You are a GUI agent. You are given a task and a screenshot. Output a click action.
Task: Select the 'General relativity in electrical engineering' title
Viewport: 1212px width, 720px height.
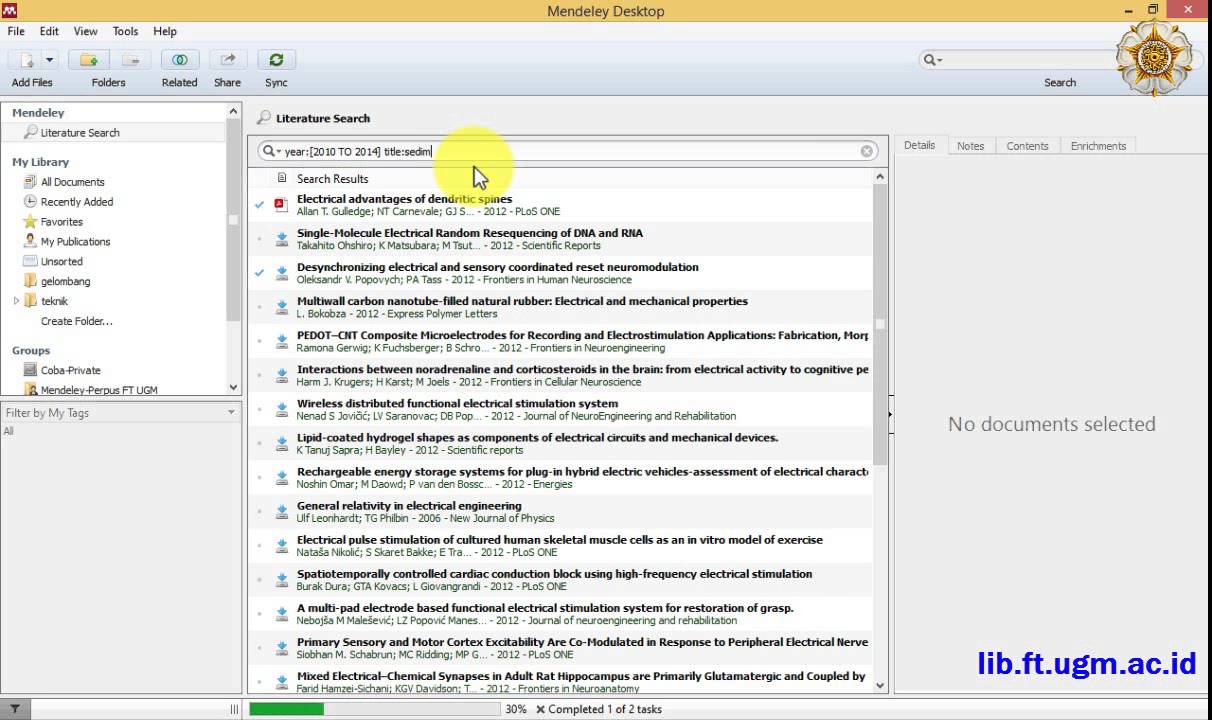(x=409, y=506)
